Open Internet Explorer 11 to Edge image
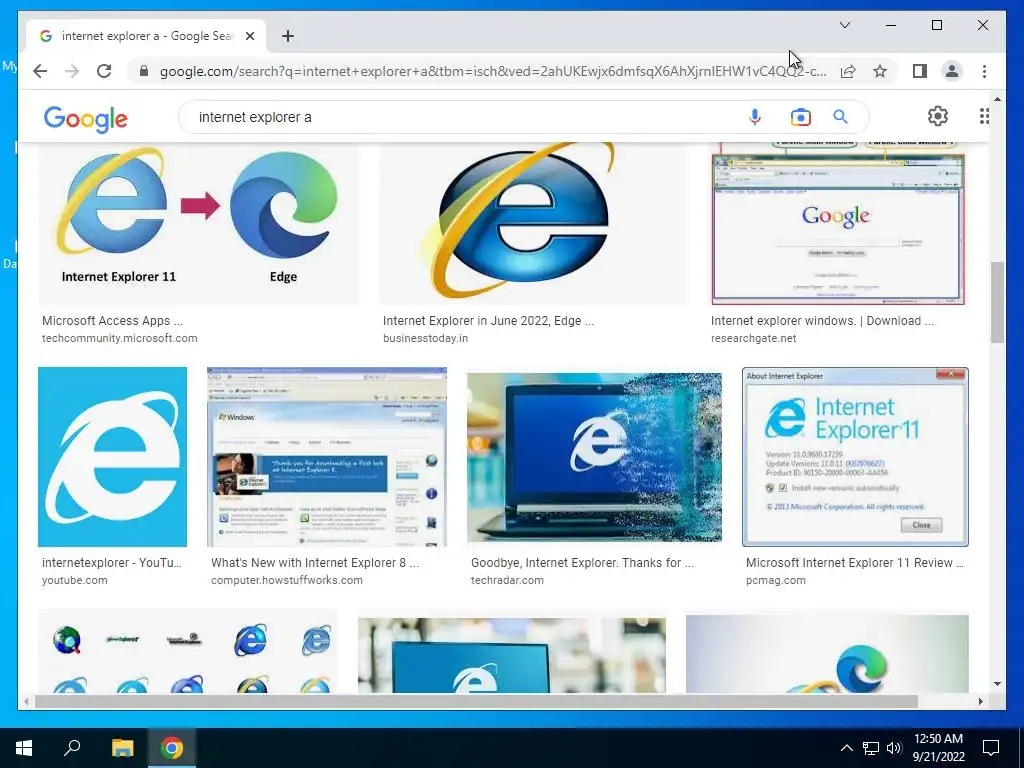This screenshot has height=768, width=1024. tap(199, 223)
